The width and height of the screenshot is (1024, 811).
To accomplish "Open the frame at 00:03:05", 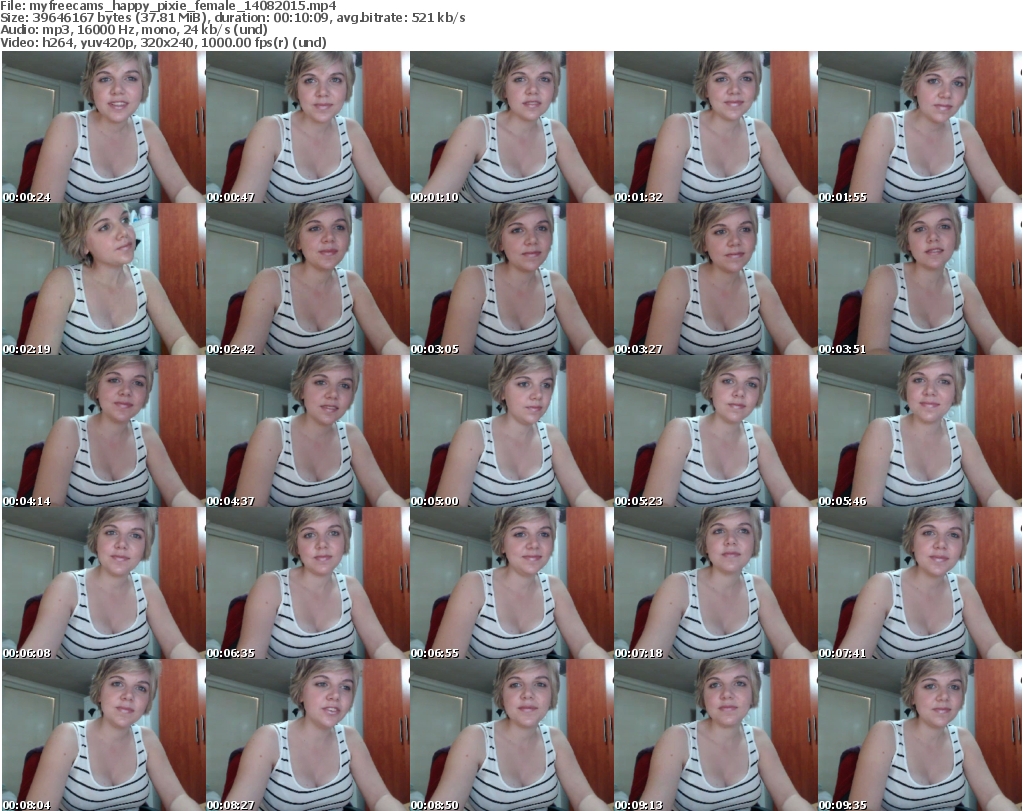I will pyautogui.click(x=512, y=279).
